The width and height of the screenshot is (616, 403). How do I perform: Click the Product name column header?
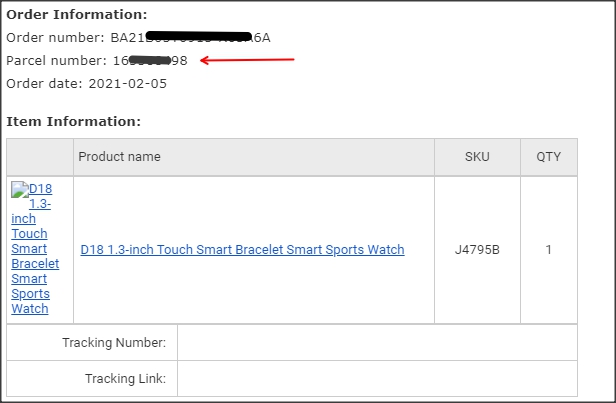click(x=119, y=157)
